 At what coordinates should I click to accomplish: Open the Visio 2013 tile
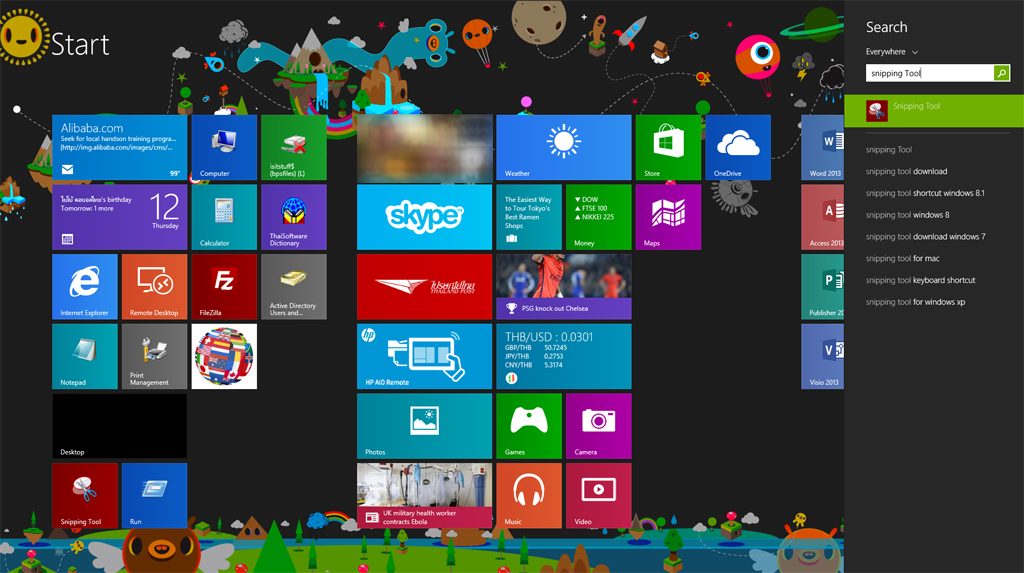coord(823,357)
